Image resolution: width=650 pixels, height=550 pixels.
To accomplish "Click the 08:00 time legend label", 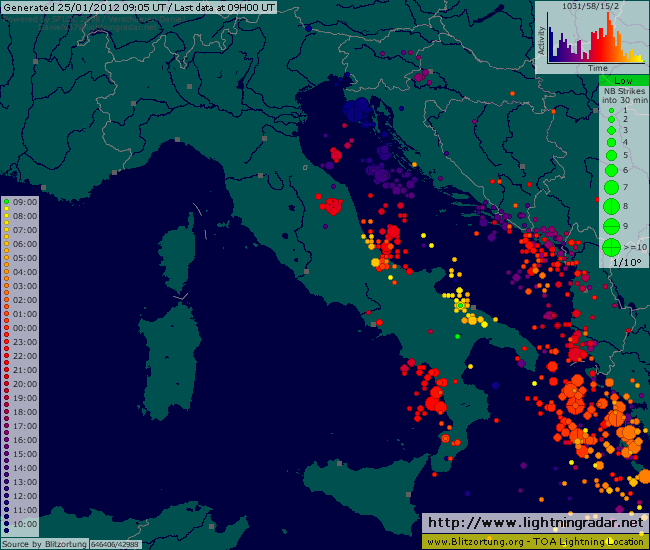I will click(25, 216).
